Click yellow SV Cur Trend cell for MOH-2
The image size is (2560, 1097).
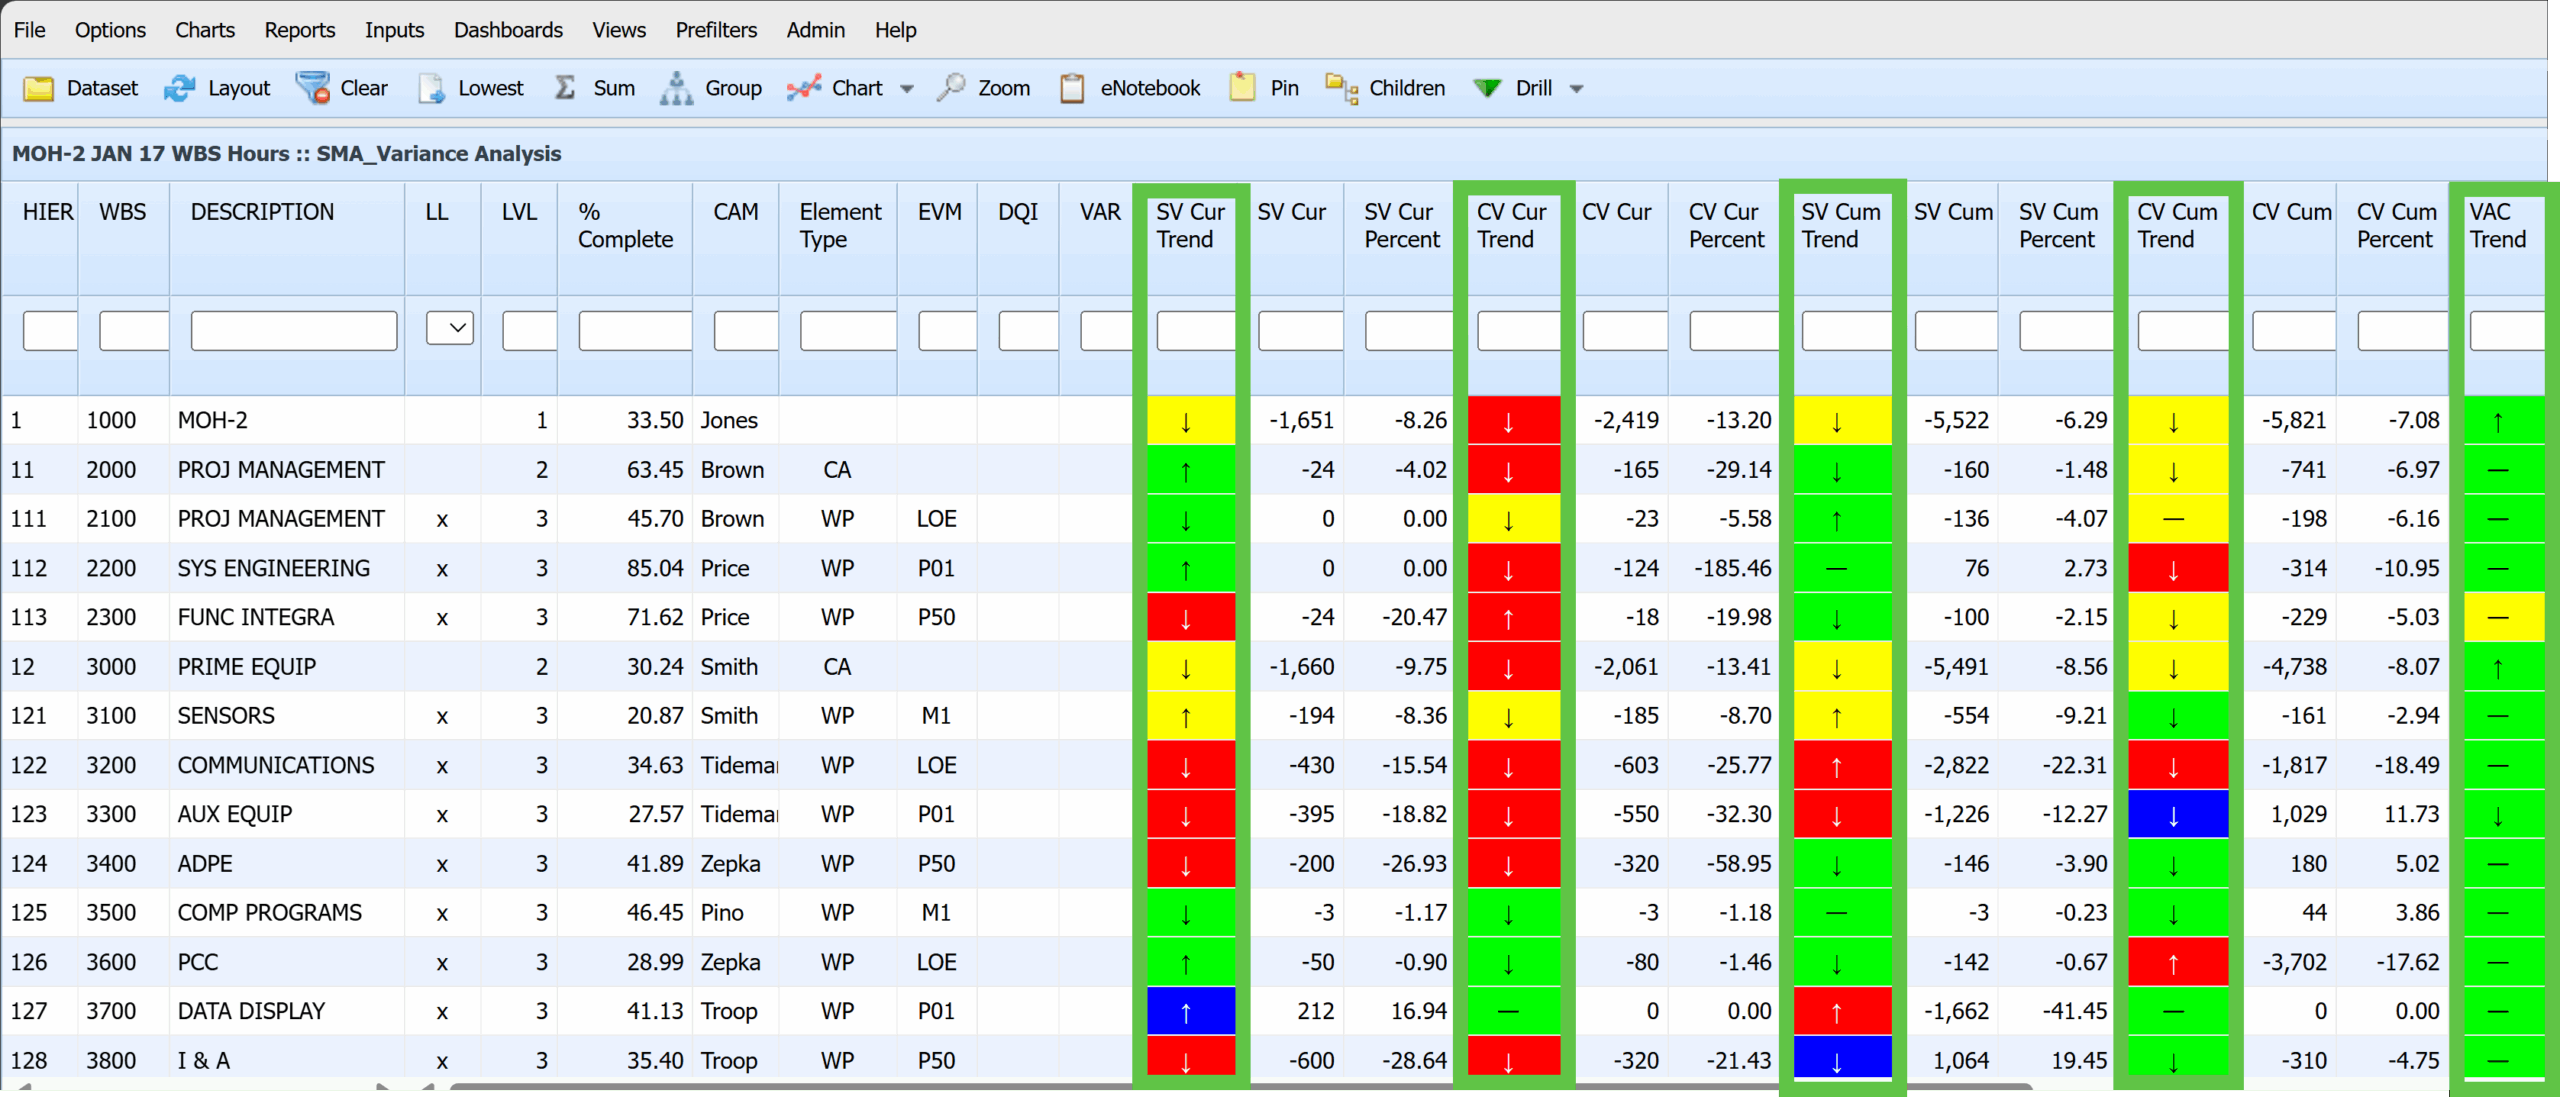1191,420
